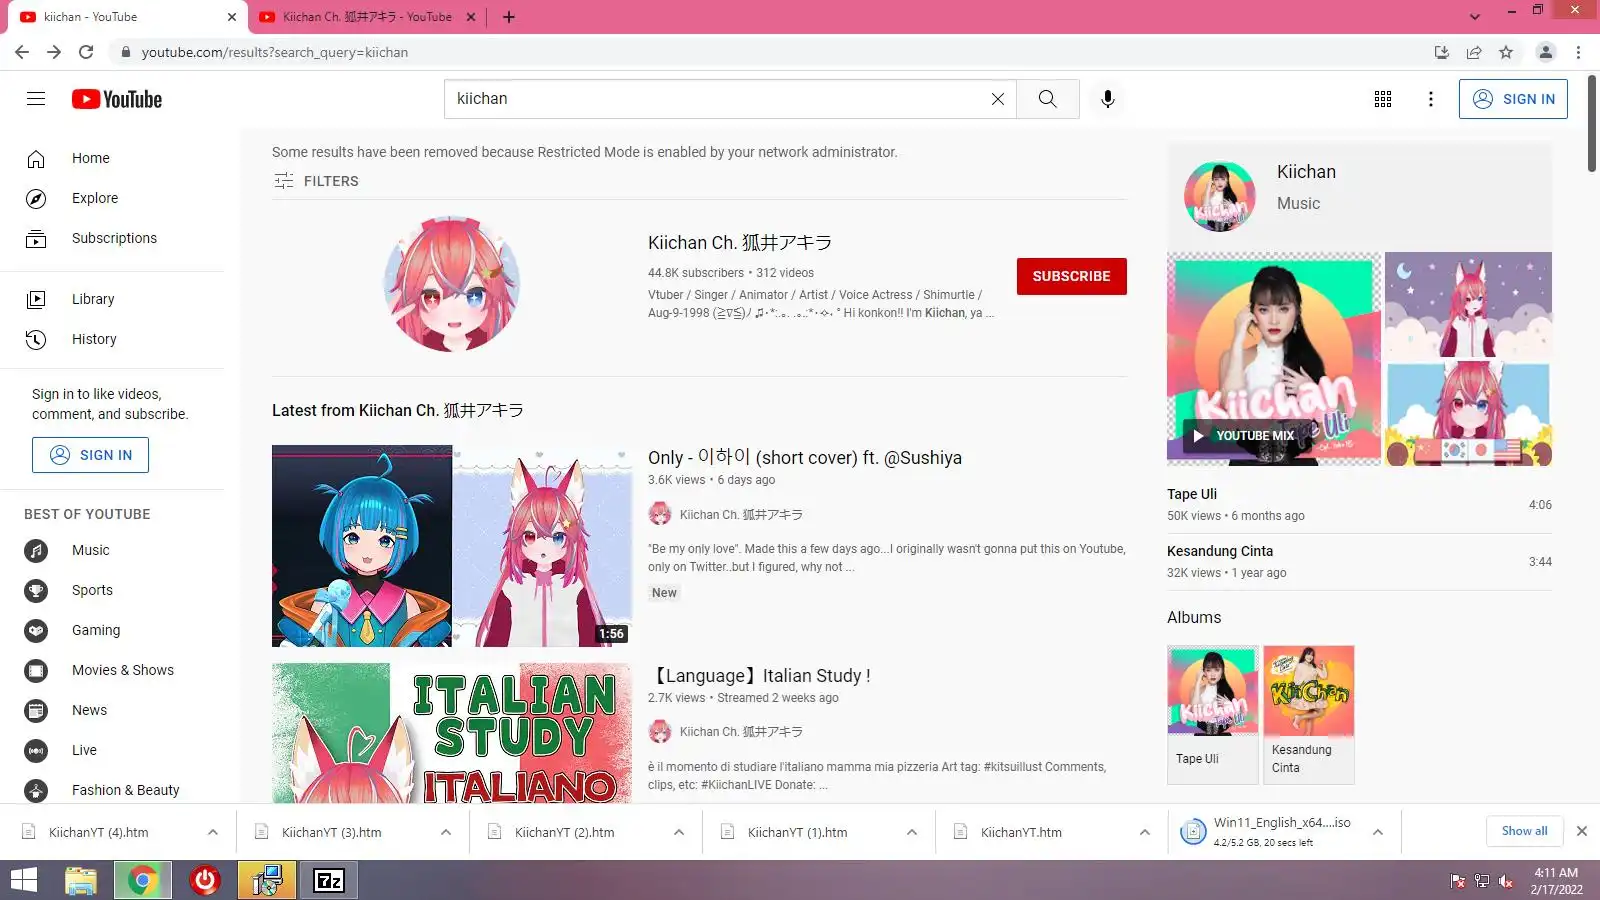Open File Explorer from the taskbar
1600x900 pixels.
pos(81,880)
